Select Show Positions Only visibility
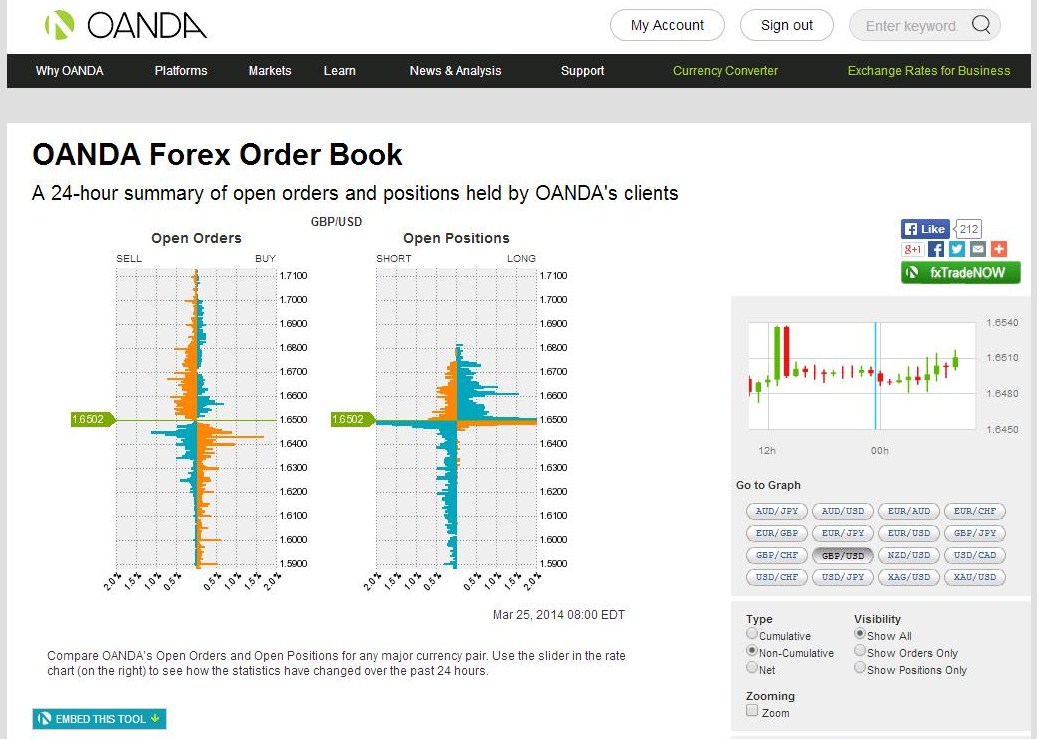1037x739 pixels. [x=860, y=668]
